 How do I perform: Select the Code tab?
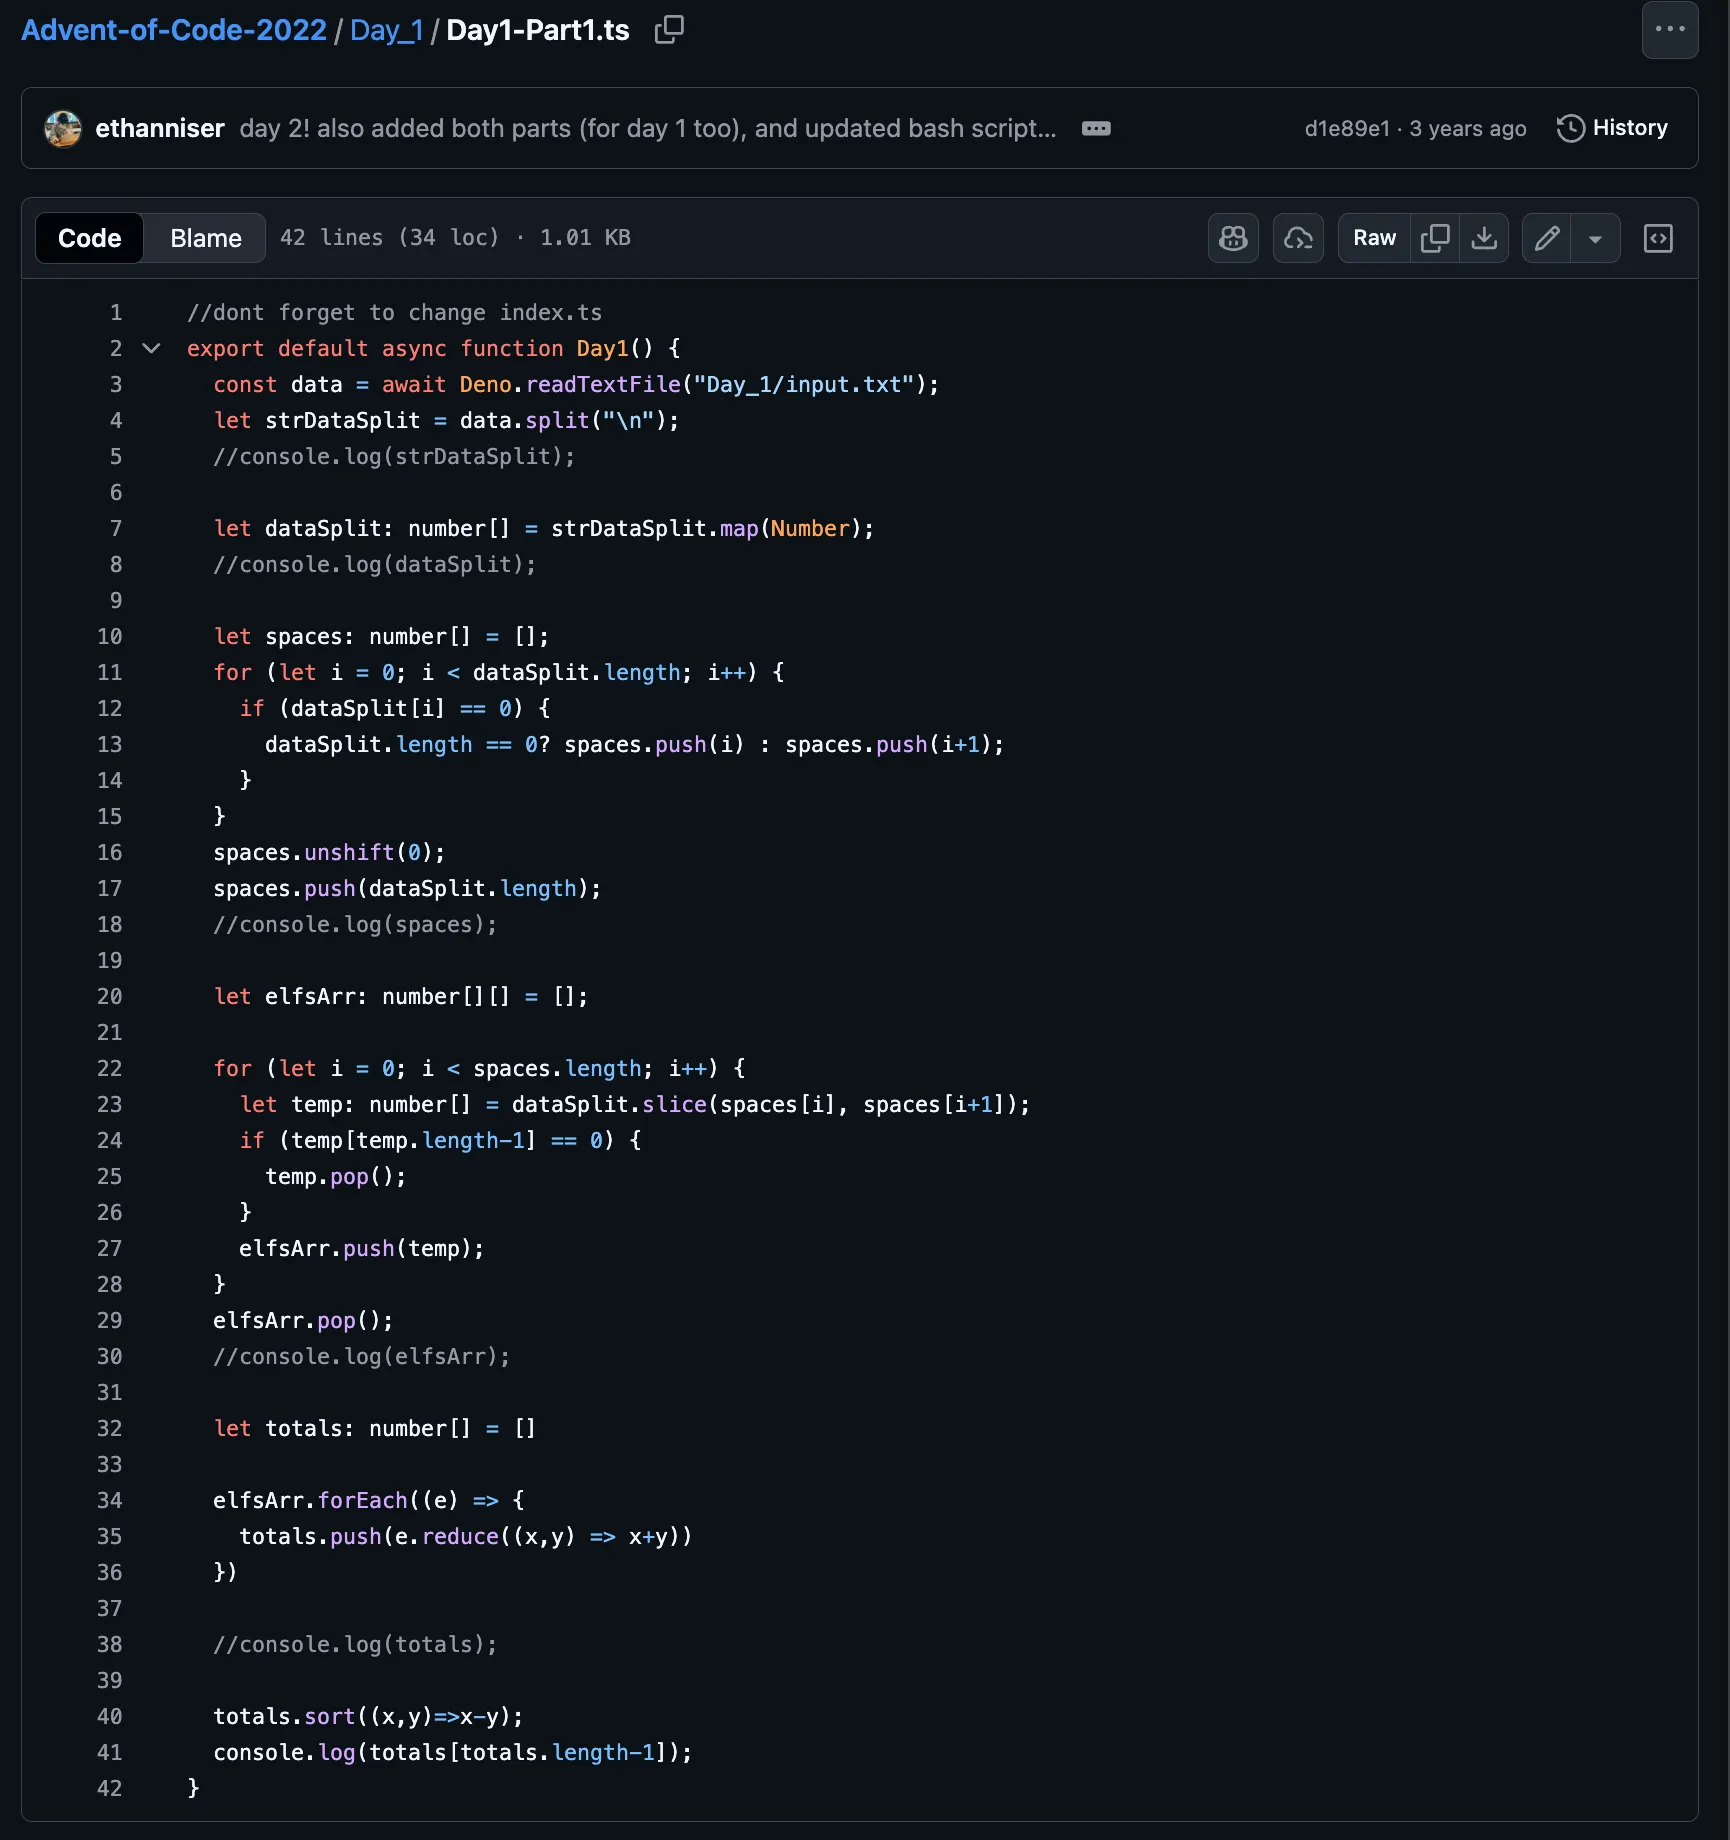click(88, 238)
